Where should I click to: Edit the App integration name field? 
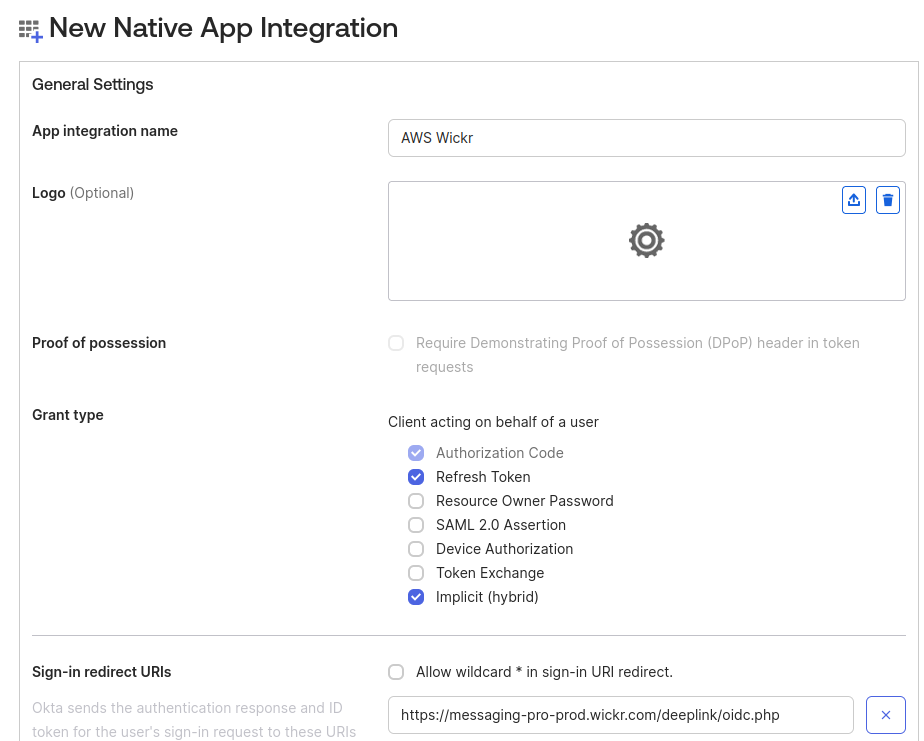point(646,138)
